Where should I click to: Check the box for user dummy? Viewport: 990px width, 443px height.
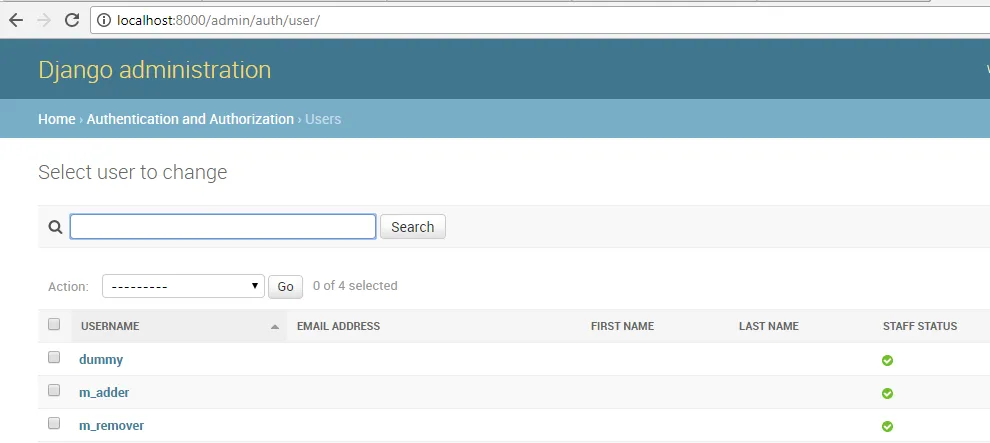click(x=54, y=357)
